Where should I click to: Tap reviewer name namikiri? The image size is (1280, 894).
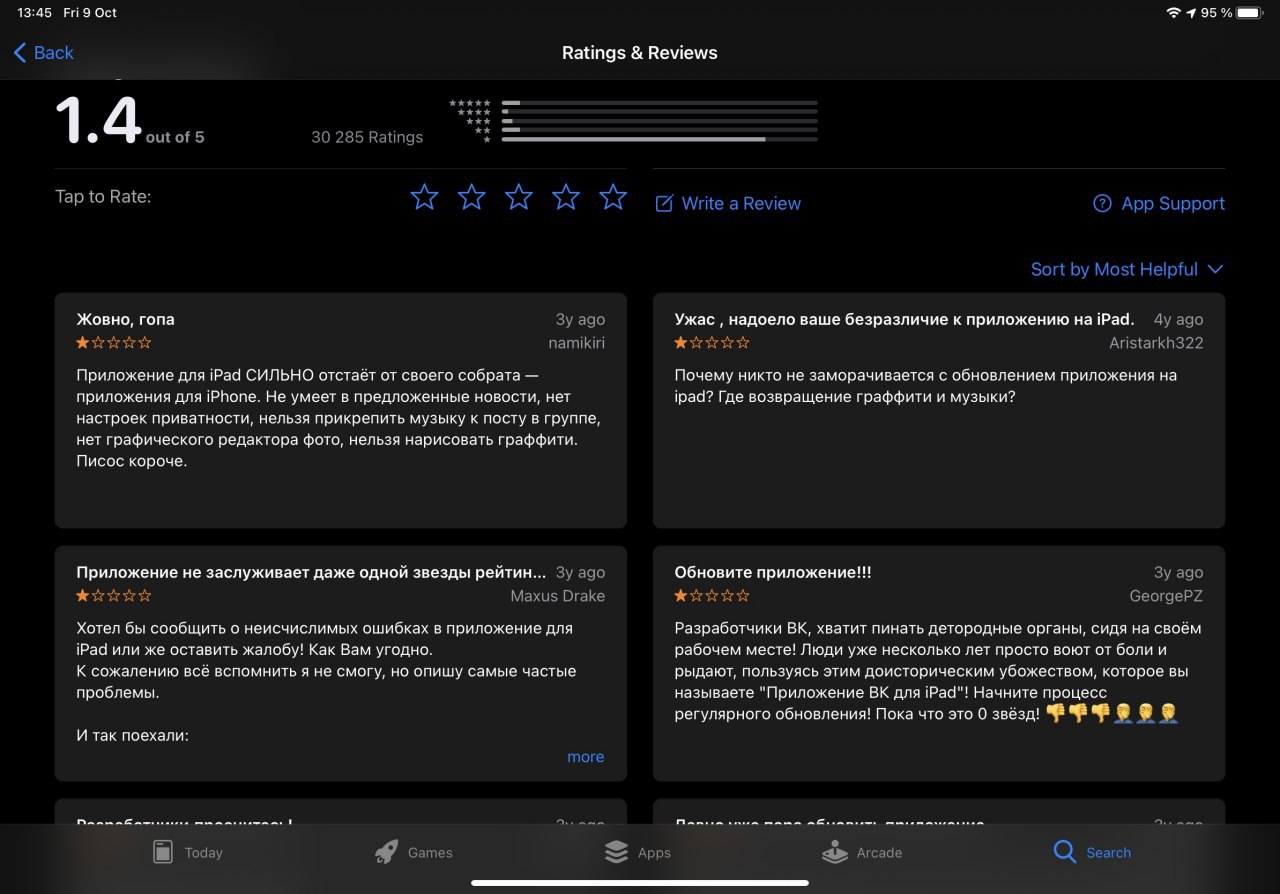tap(576, 343)
